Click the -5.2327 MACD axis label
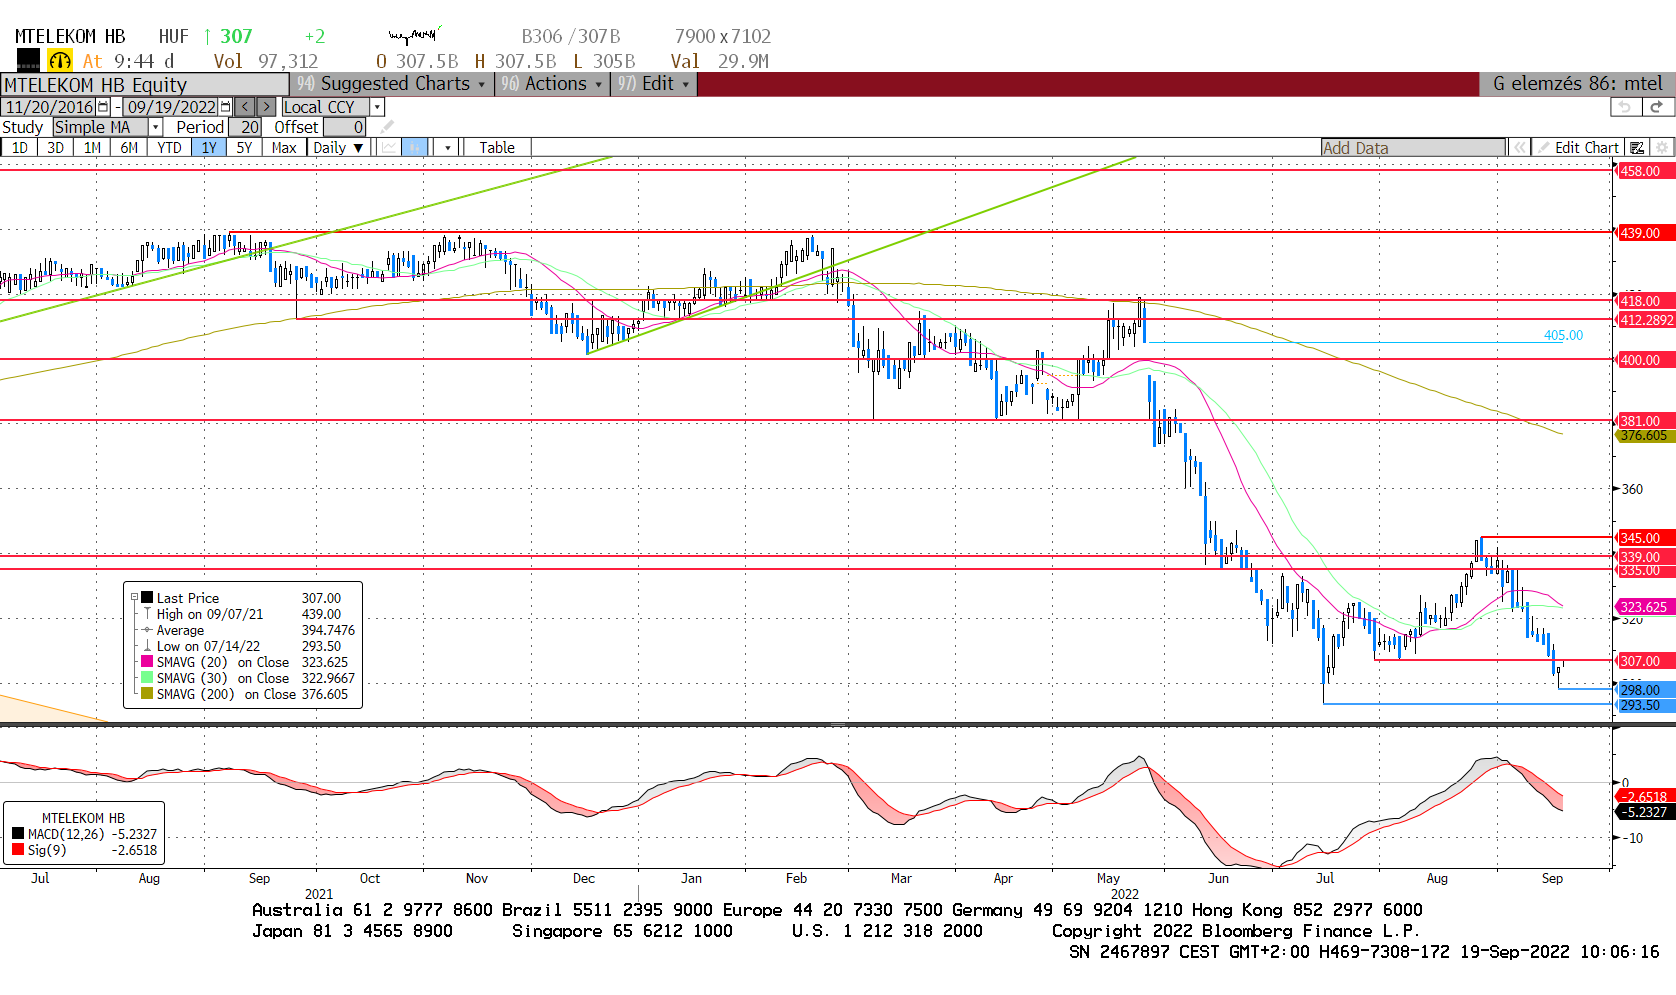 coord(1645,812)
